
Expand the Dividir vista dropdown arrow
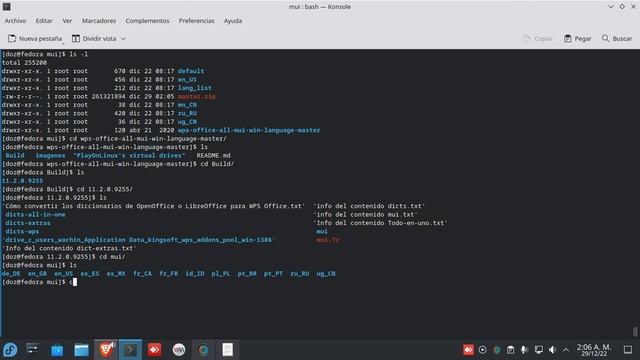[123, 38]
